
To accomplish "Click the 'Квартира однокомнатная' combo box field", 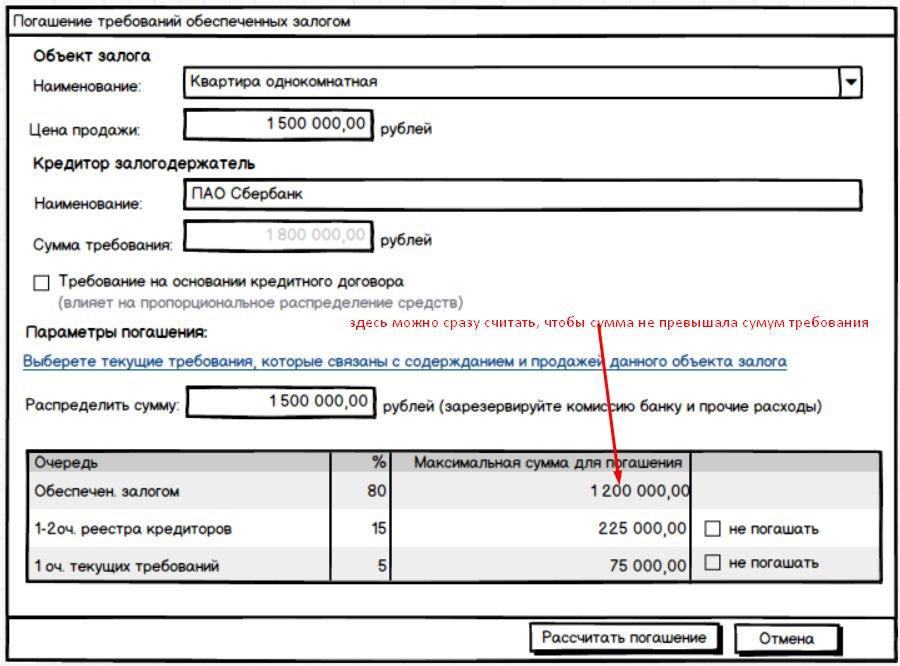I will point(510,83).
